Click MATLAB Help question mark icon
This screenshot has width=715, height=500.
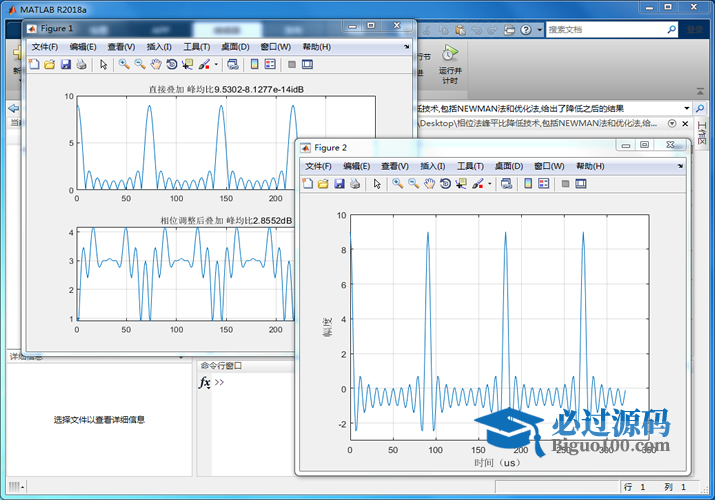pyautogui.click(x=526, y=30)
